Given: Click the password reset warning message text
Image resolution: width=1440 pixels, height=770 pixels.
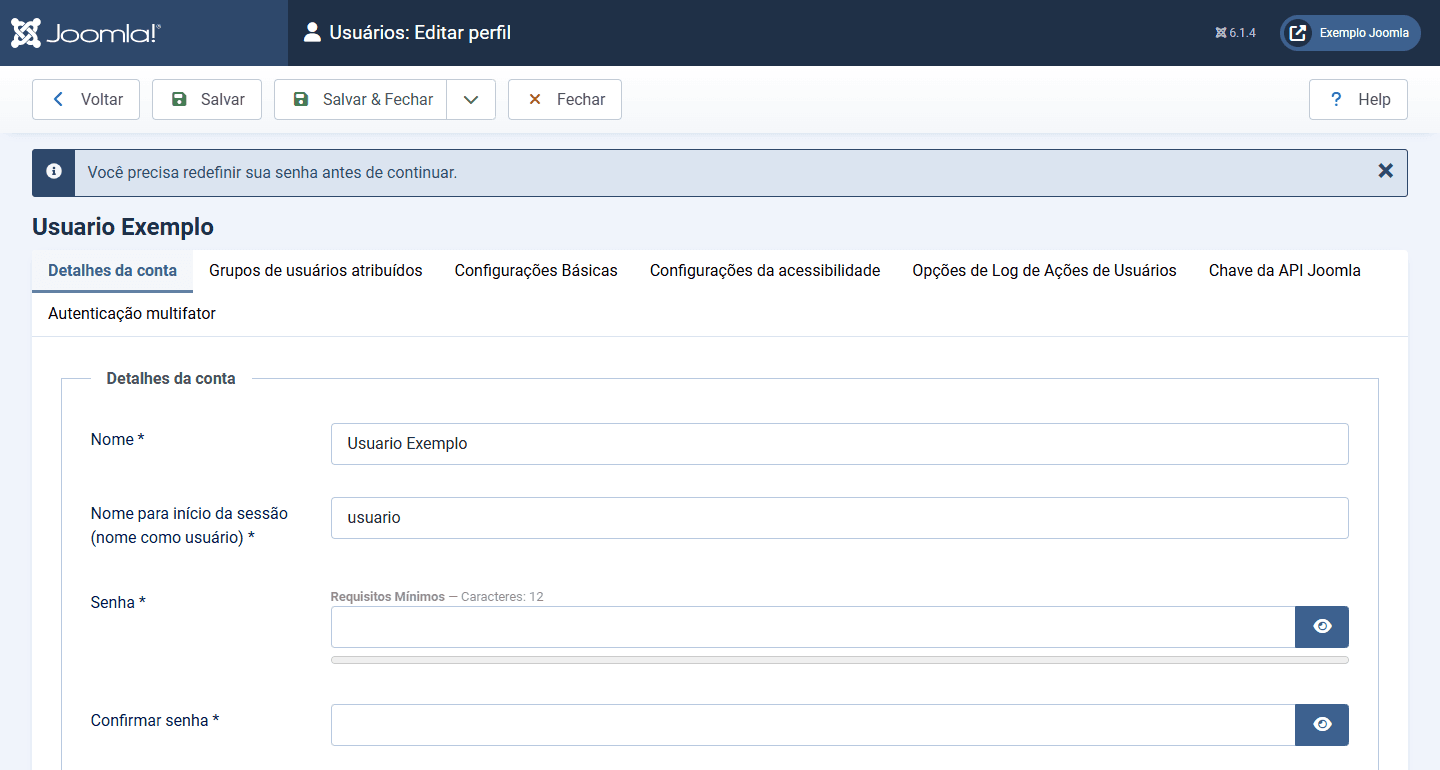Looking at the screenshot, I should [x=272, y=173].
